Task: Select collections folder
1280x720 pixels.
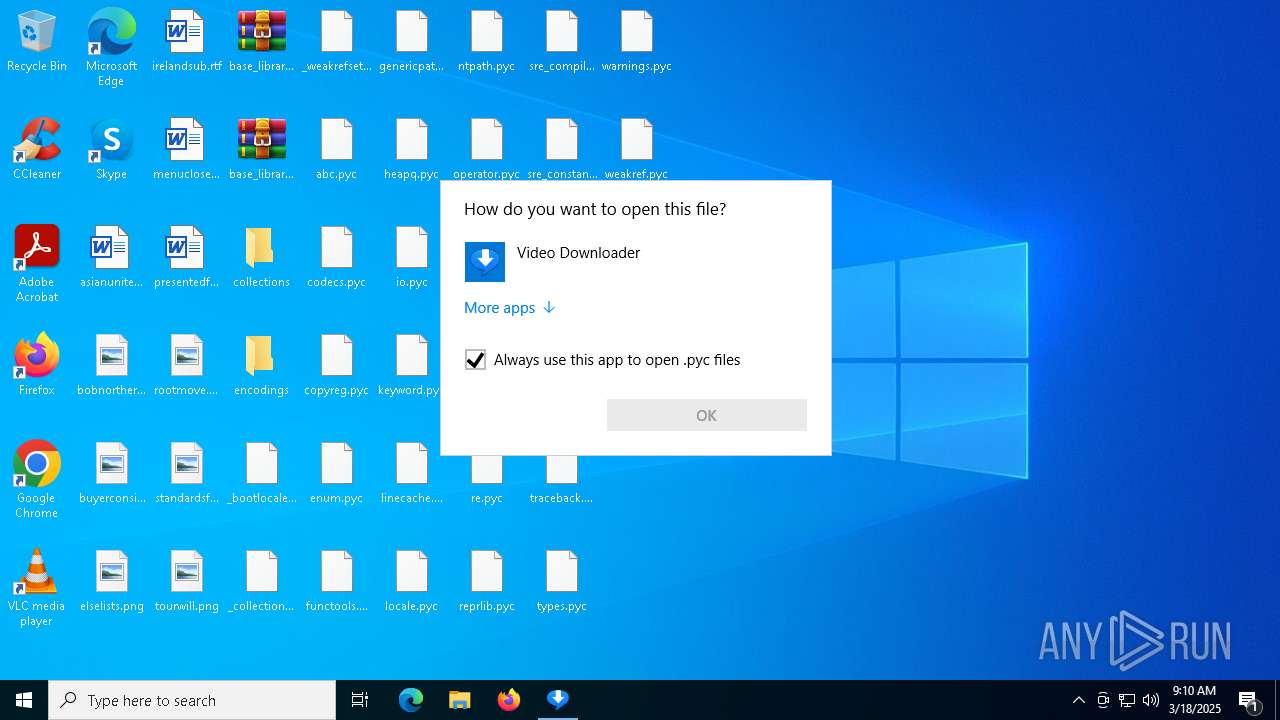Action: pos(262,258)
